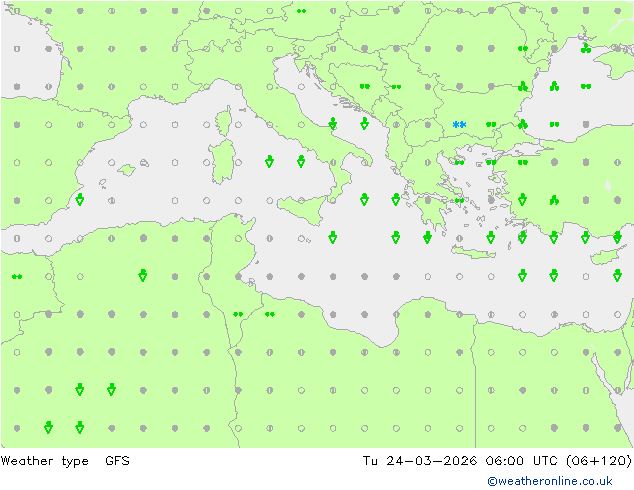Click the 'Weather type' caption text
The width and height of the screenshot is (634, 490).
(x=44, y=461)
